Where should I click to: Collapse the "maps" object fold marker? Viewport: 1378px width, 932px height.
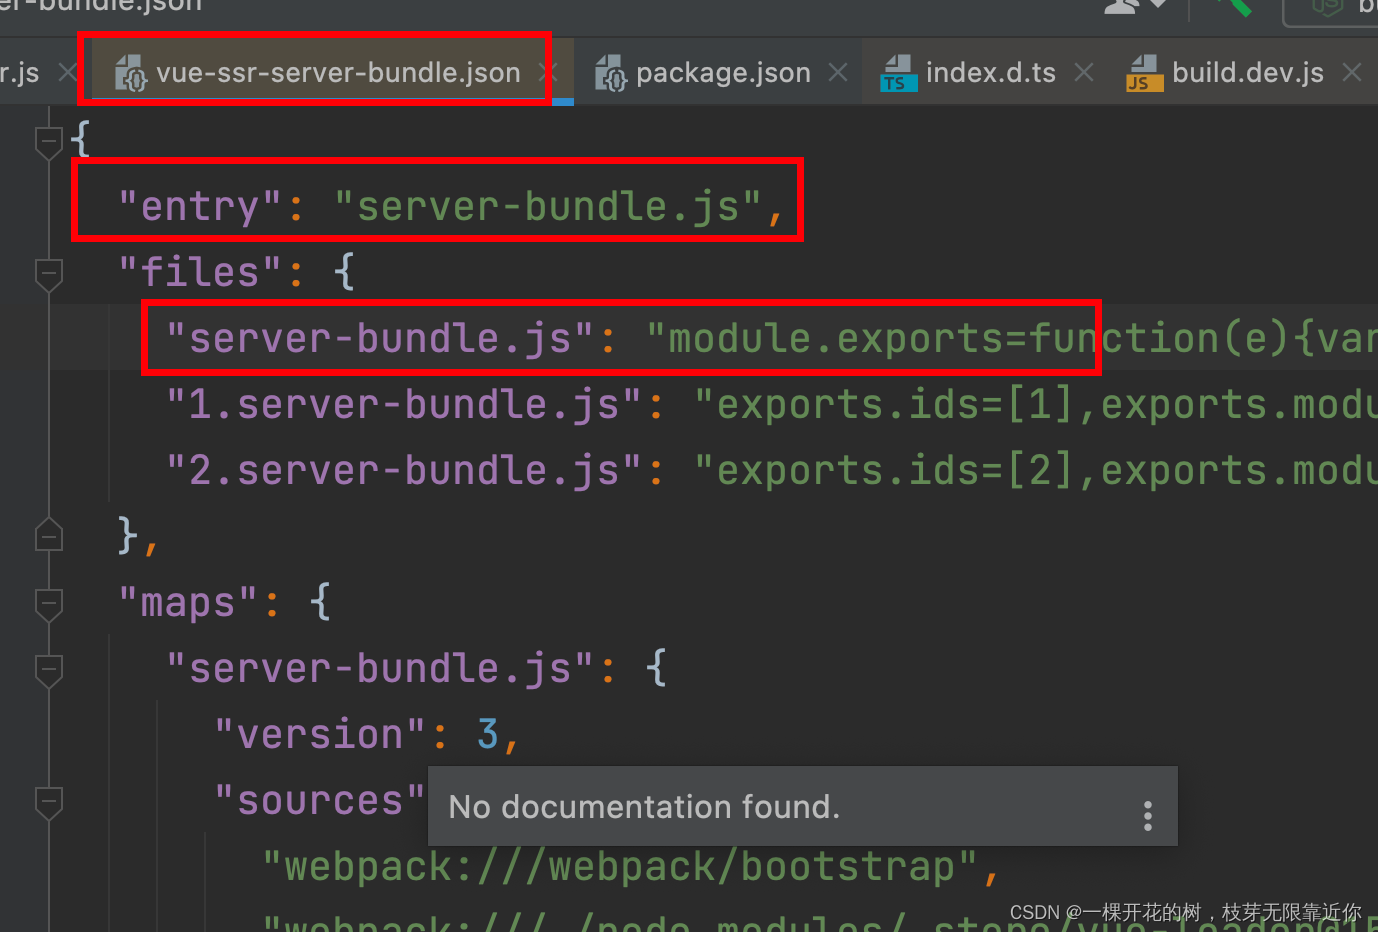[x=48, y=604]
